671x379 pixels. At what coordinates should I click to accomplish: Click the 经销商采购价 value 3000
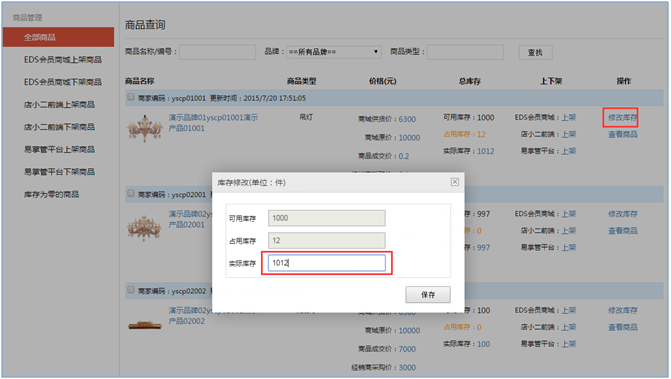click(x=407, y=367)
